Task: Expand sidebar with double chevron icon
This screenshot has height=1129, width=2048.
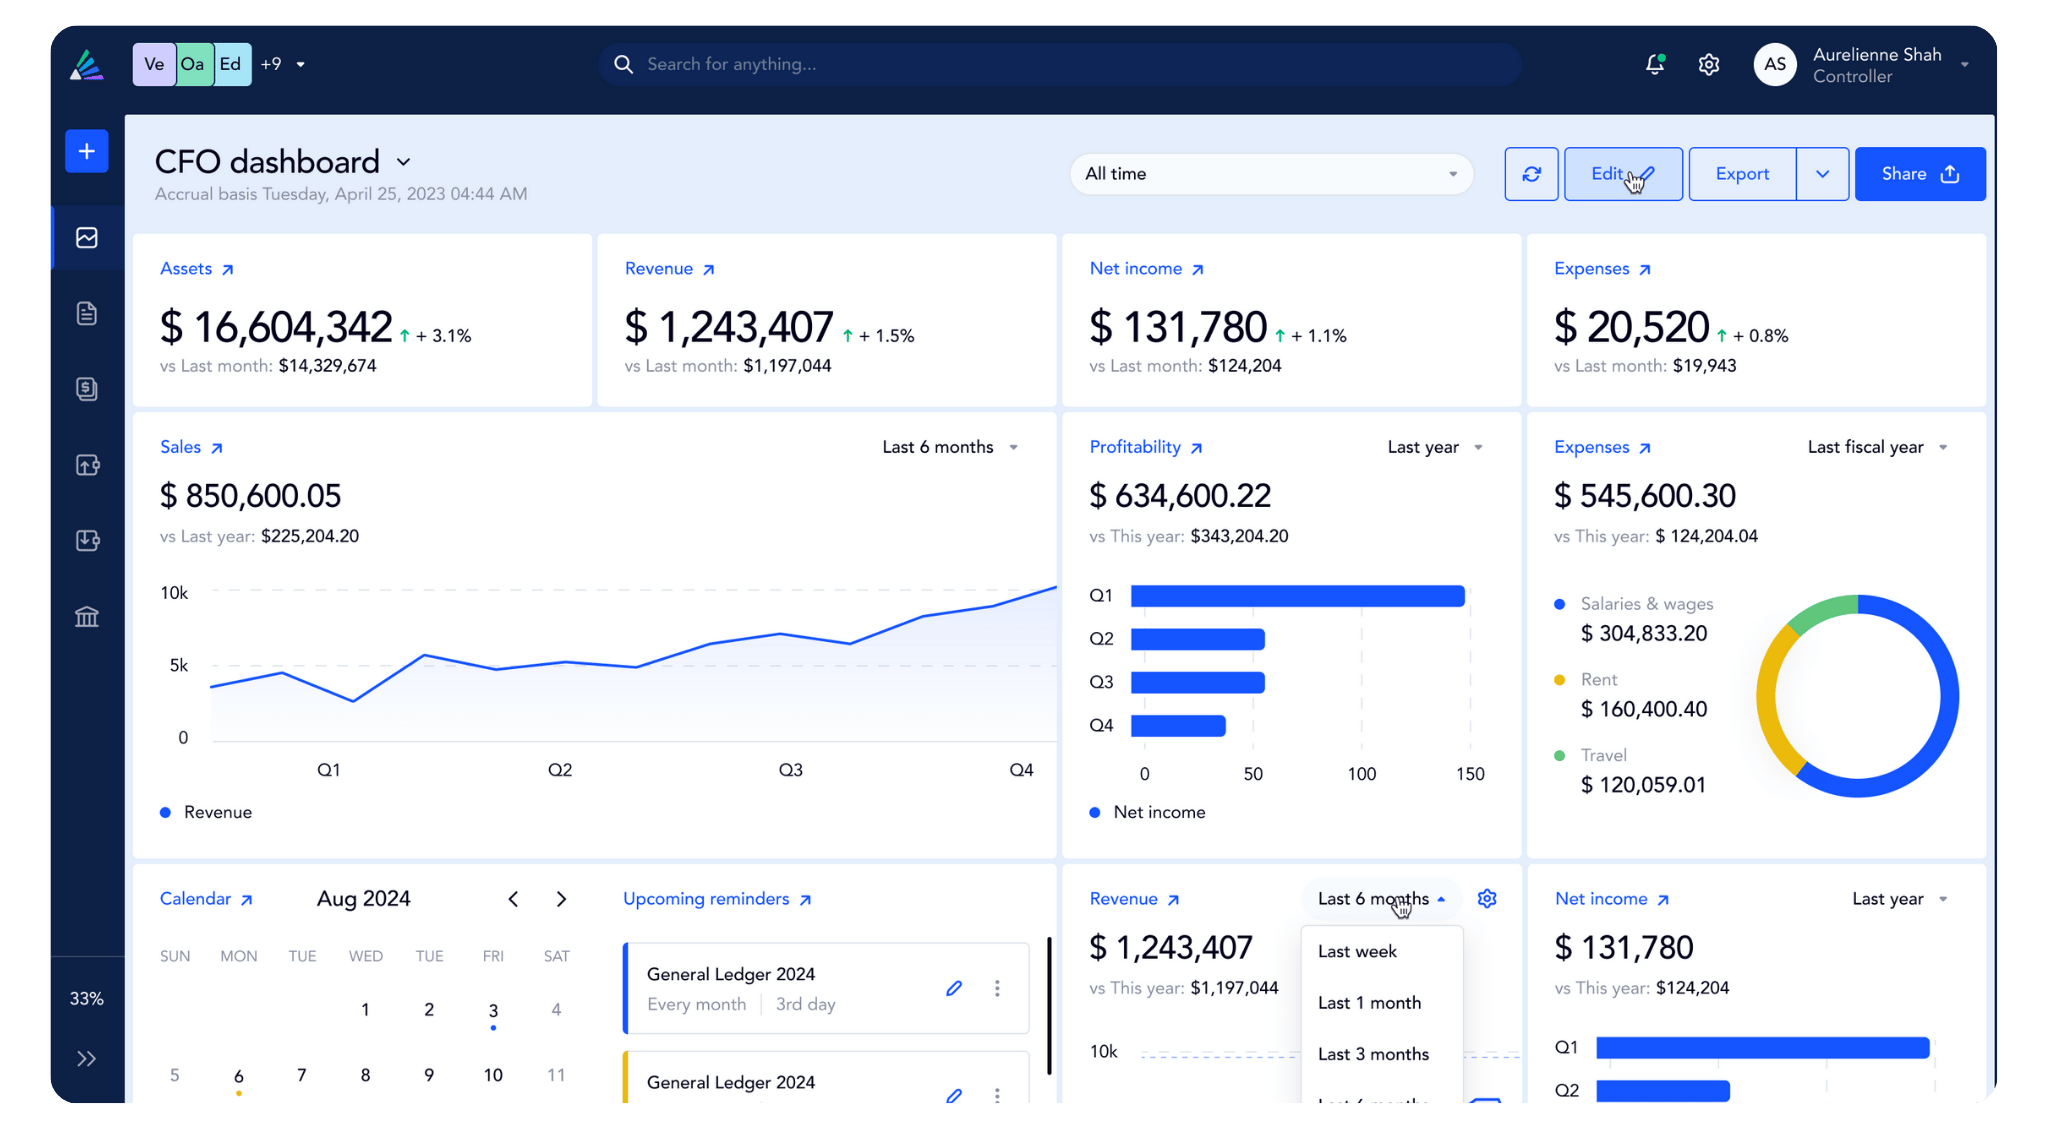Action: click(87, 1058)
